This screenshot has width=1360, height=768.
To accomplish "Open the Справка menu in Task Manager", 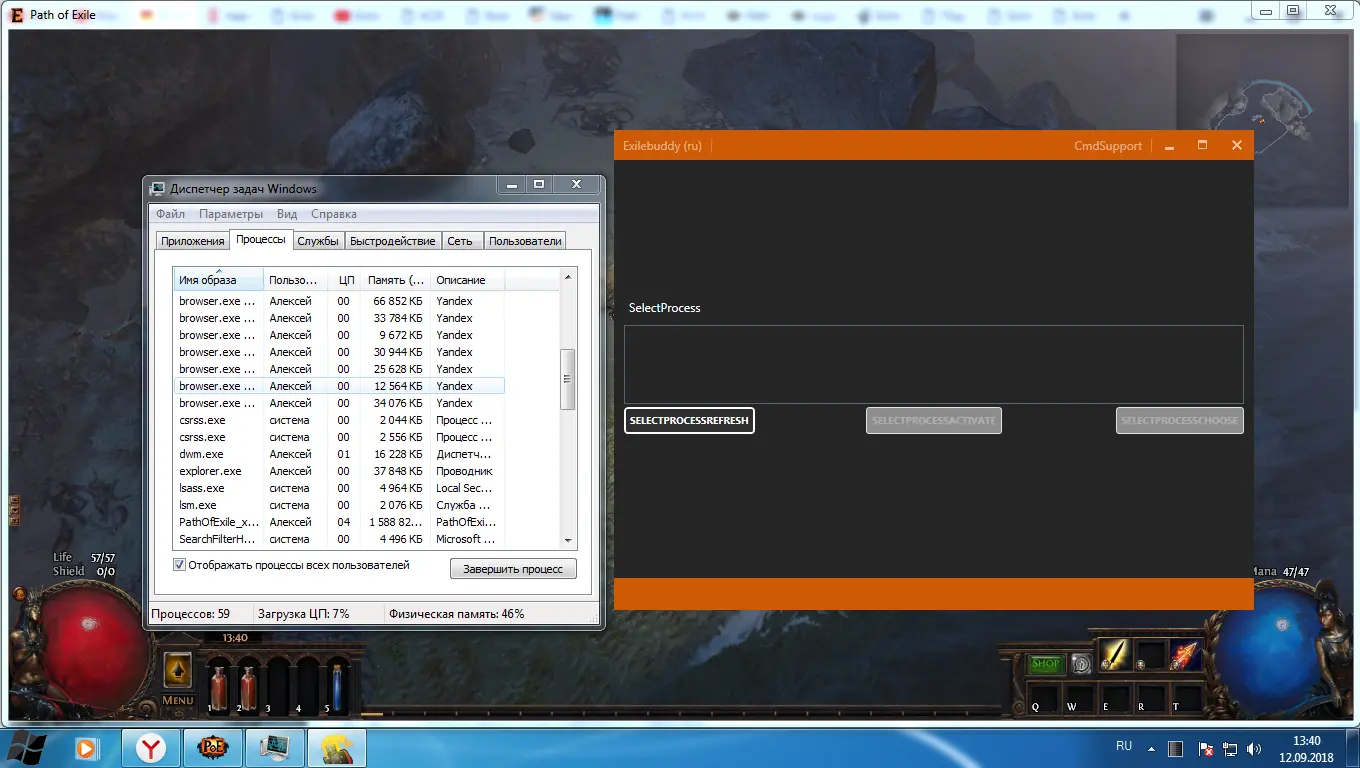I will pyautogui.click(x=334, y=214).
